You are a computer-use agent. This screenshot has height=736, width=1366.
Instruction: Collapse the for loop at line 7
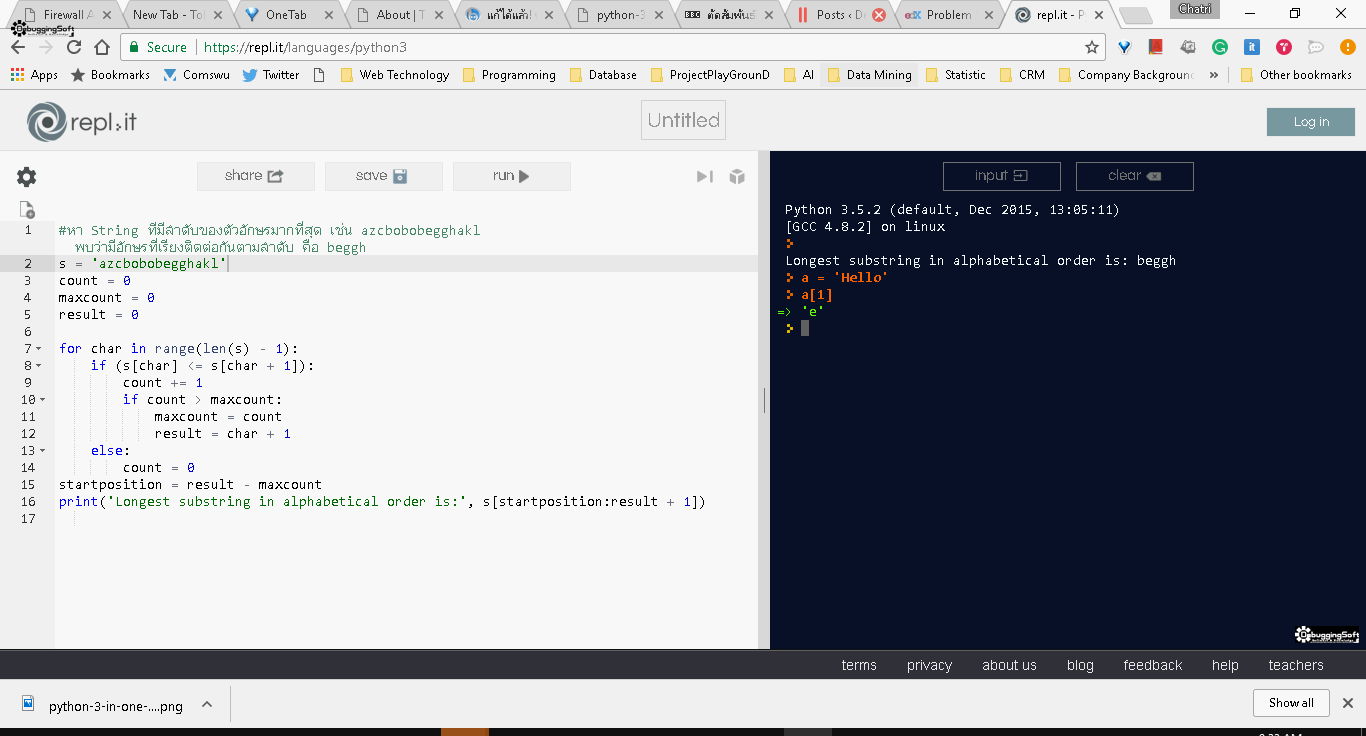click(41, 348)
